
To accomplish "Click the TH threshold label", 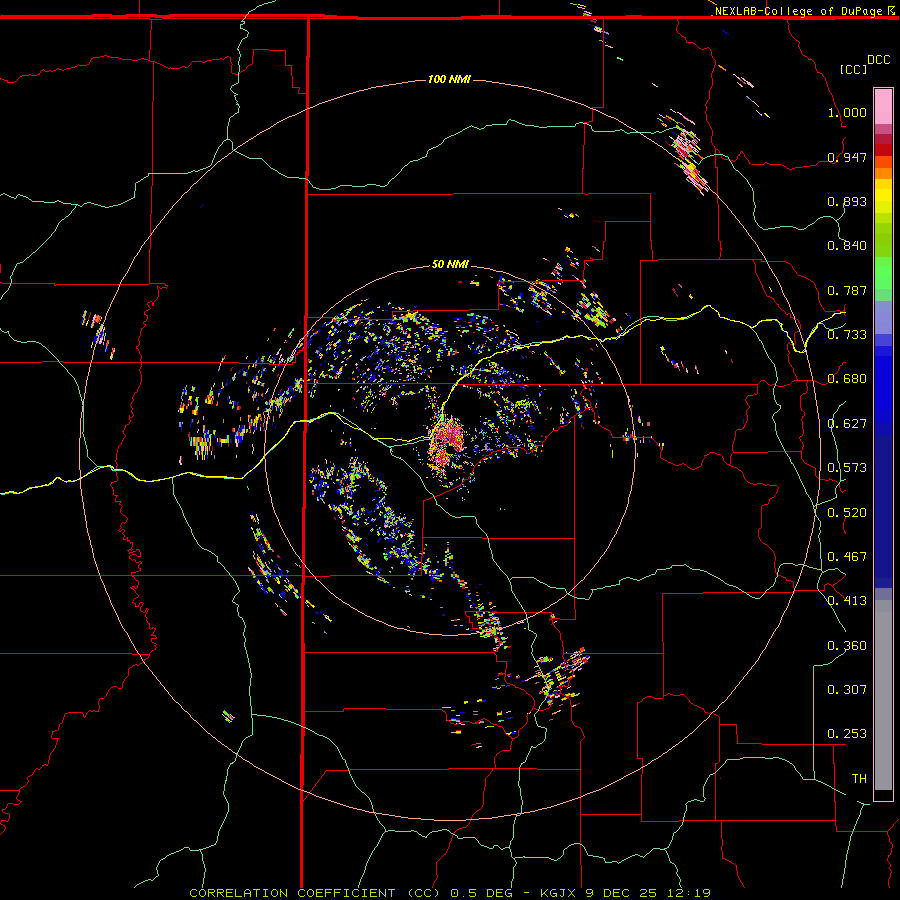I will (859, 779).
